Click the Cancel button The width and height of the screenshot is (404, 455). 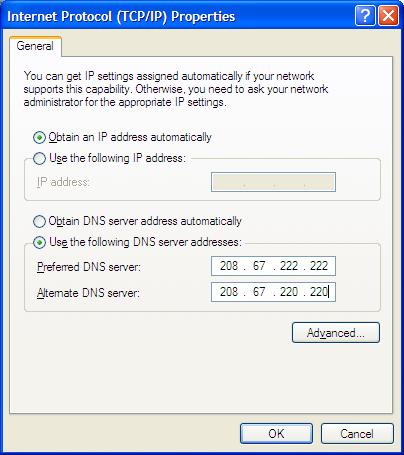357,434
